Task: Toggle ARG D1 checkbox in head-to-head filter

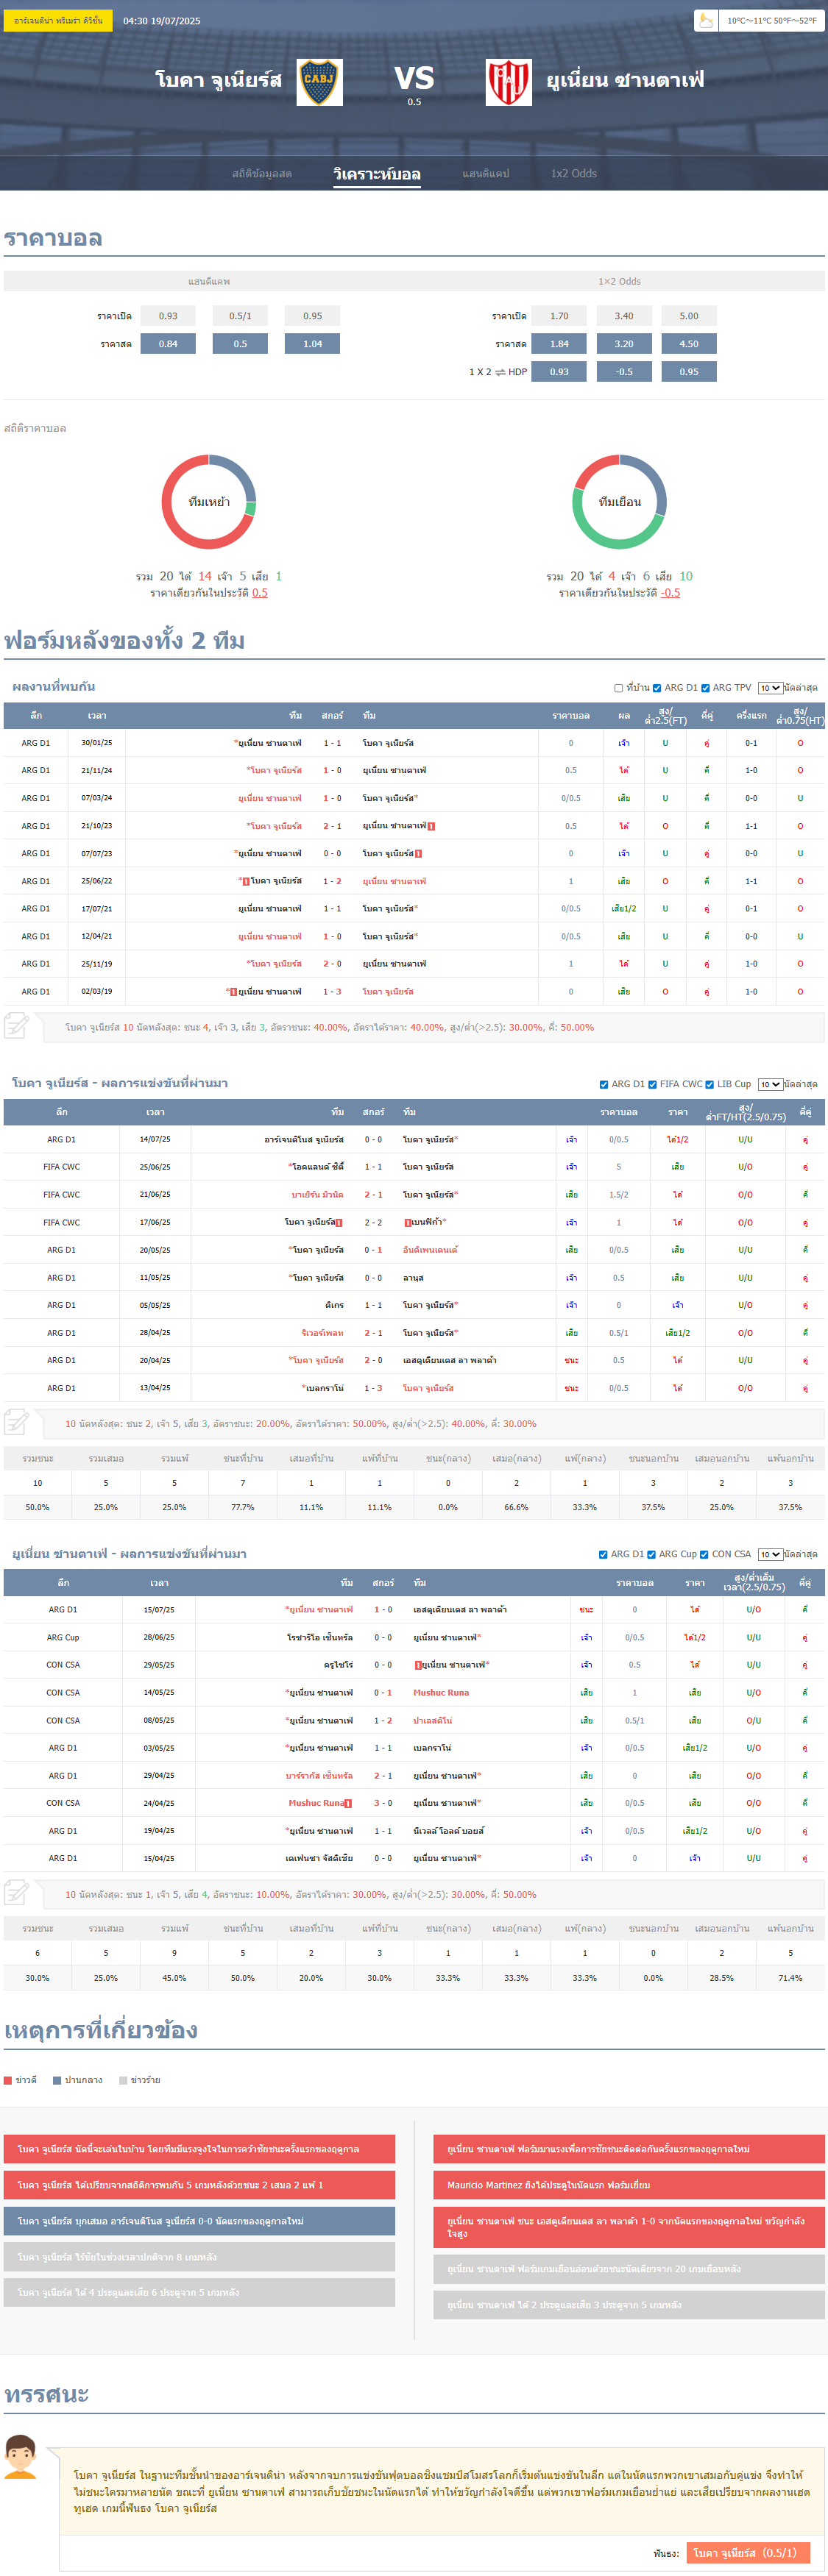Action: (x=657, y=688)
